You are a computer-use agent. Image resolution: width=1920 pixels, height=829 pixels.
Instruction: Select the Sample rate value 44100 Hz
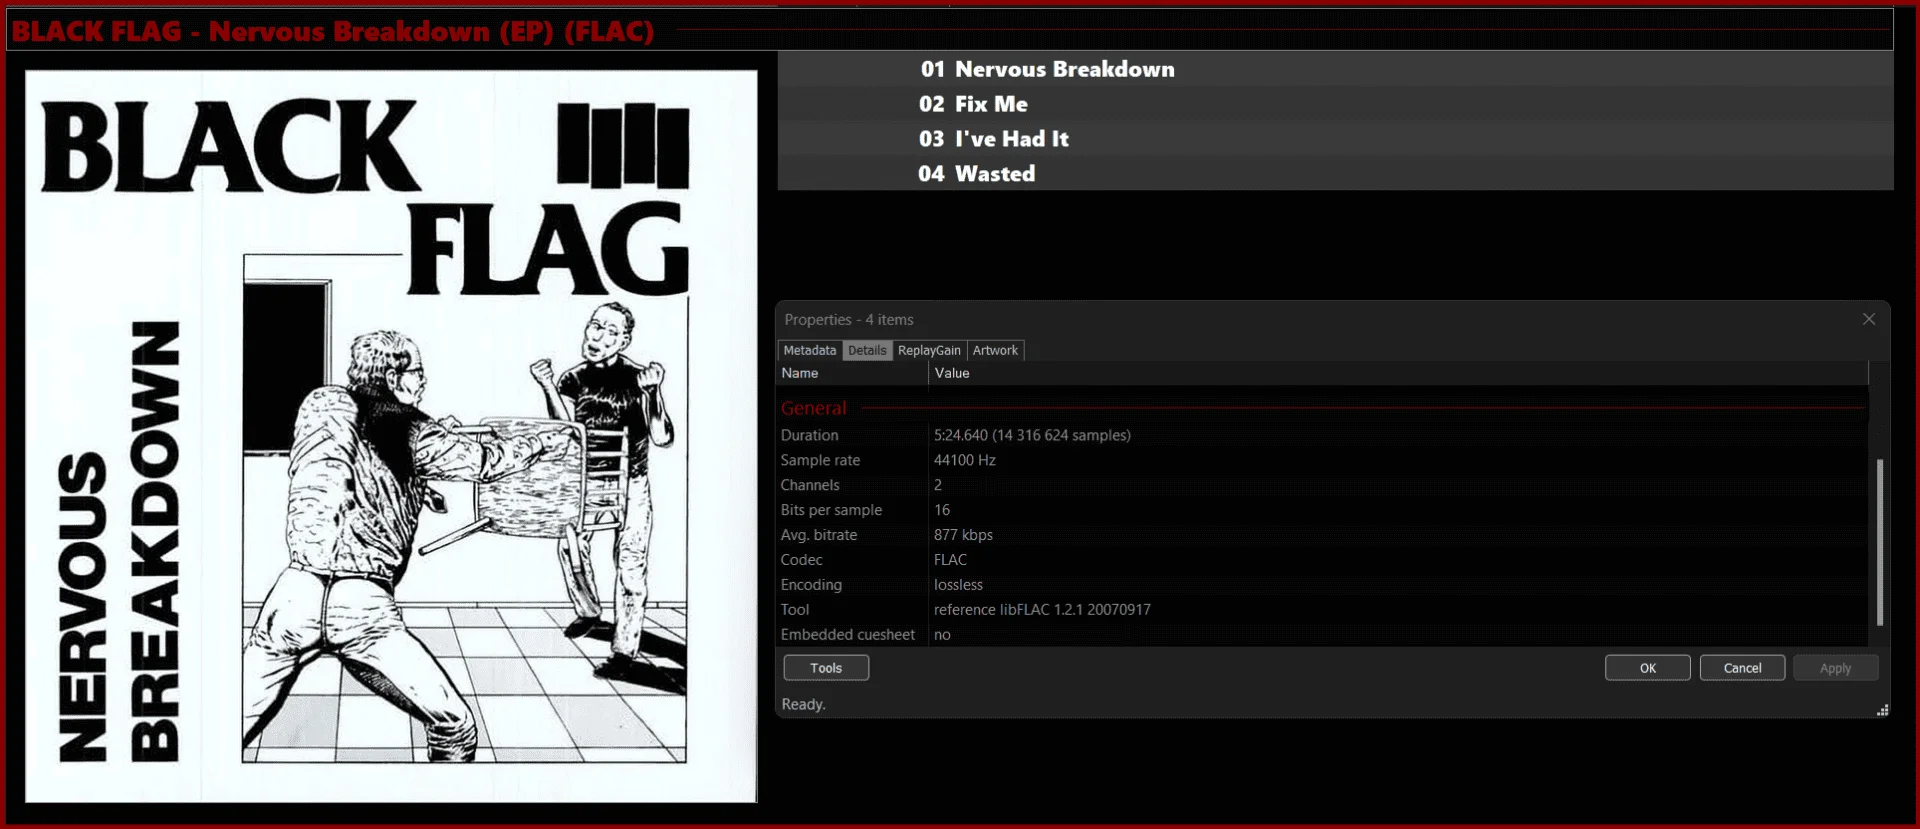(964, 460)
